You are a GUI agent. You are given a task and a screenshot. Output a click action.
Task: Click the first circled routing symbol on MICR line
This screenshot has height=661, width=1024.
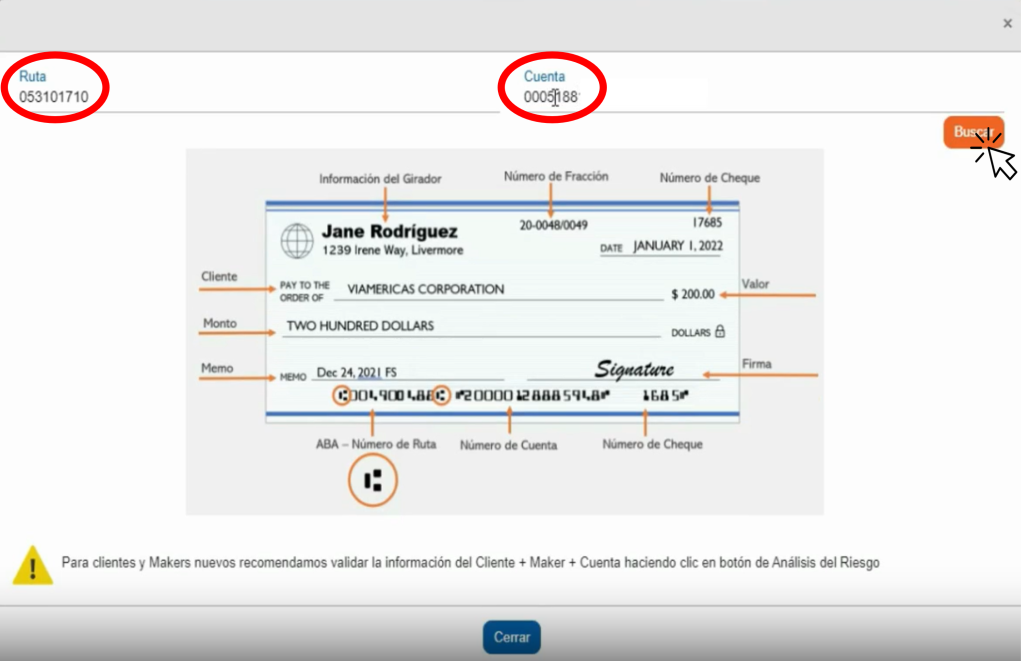tap(343, 396)
